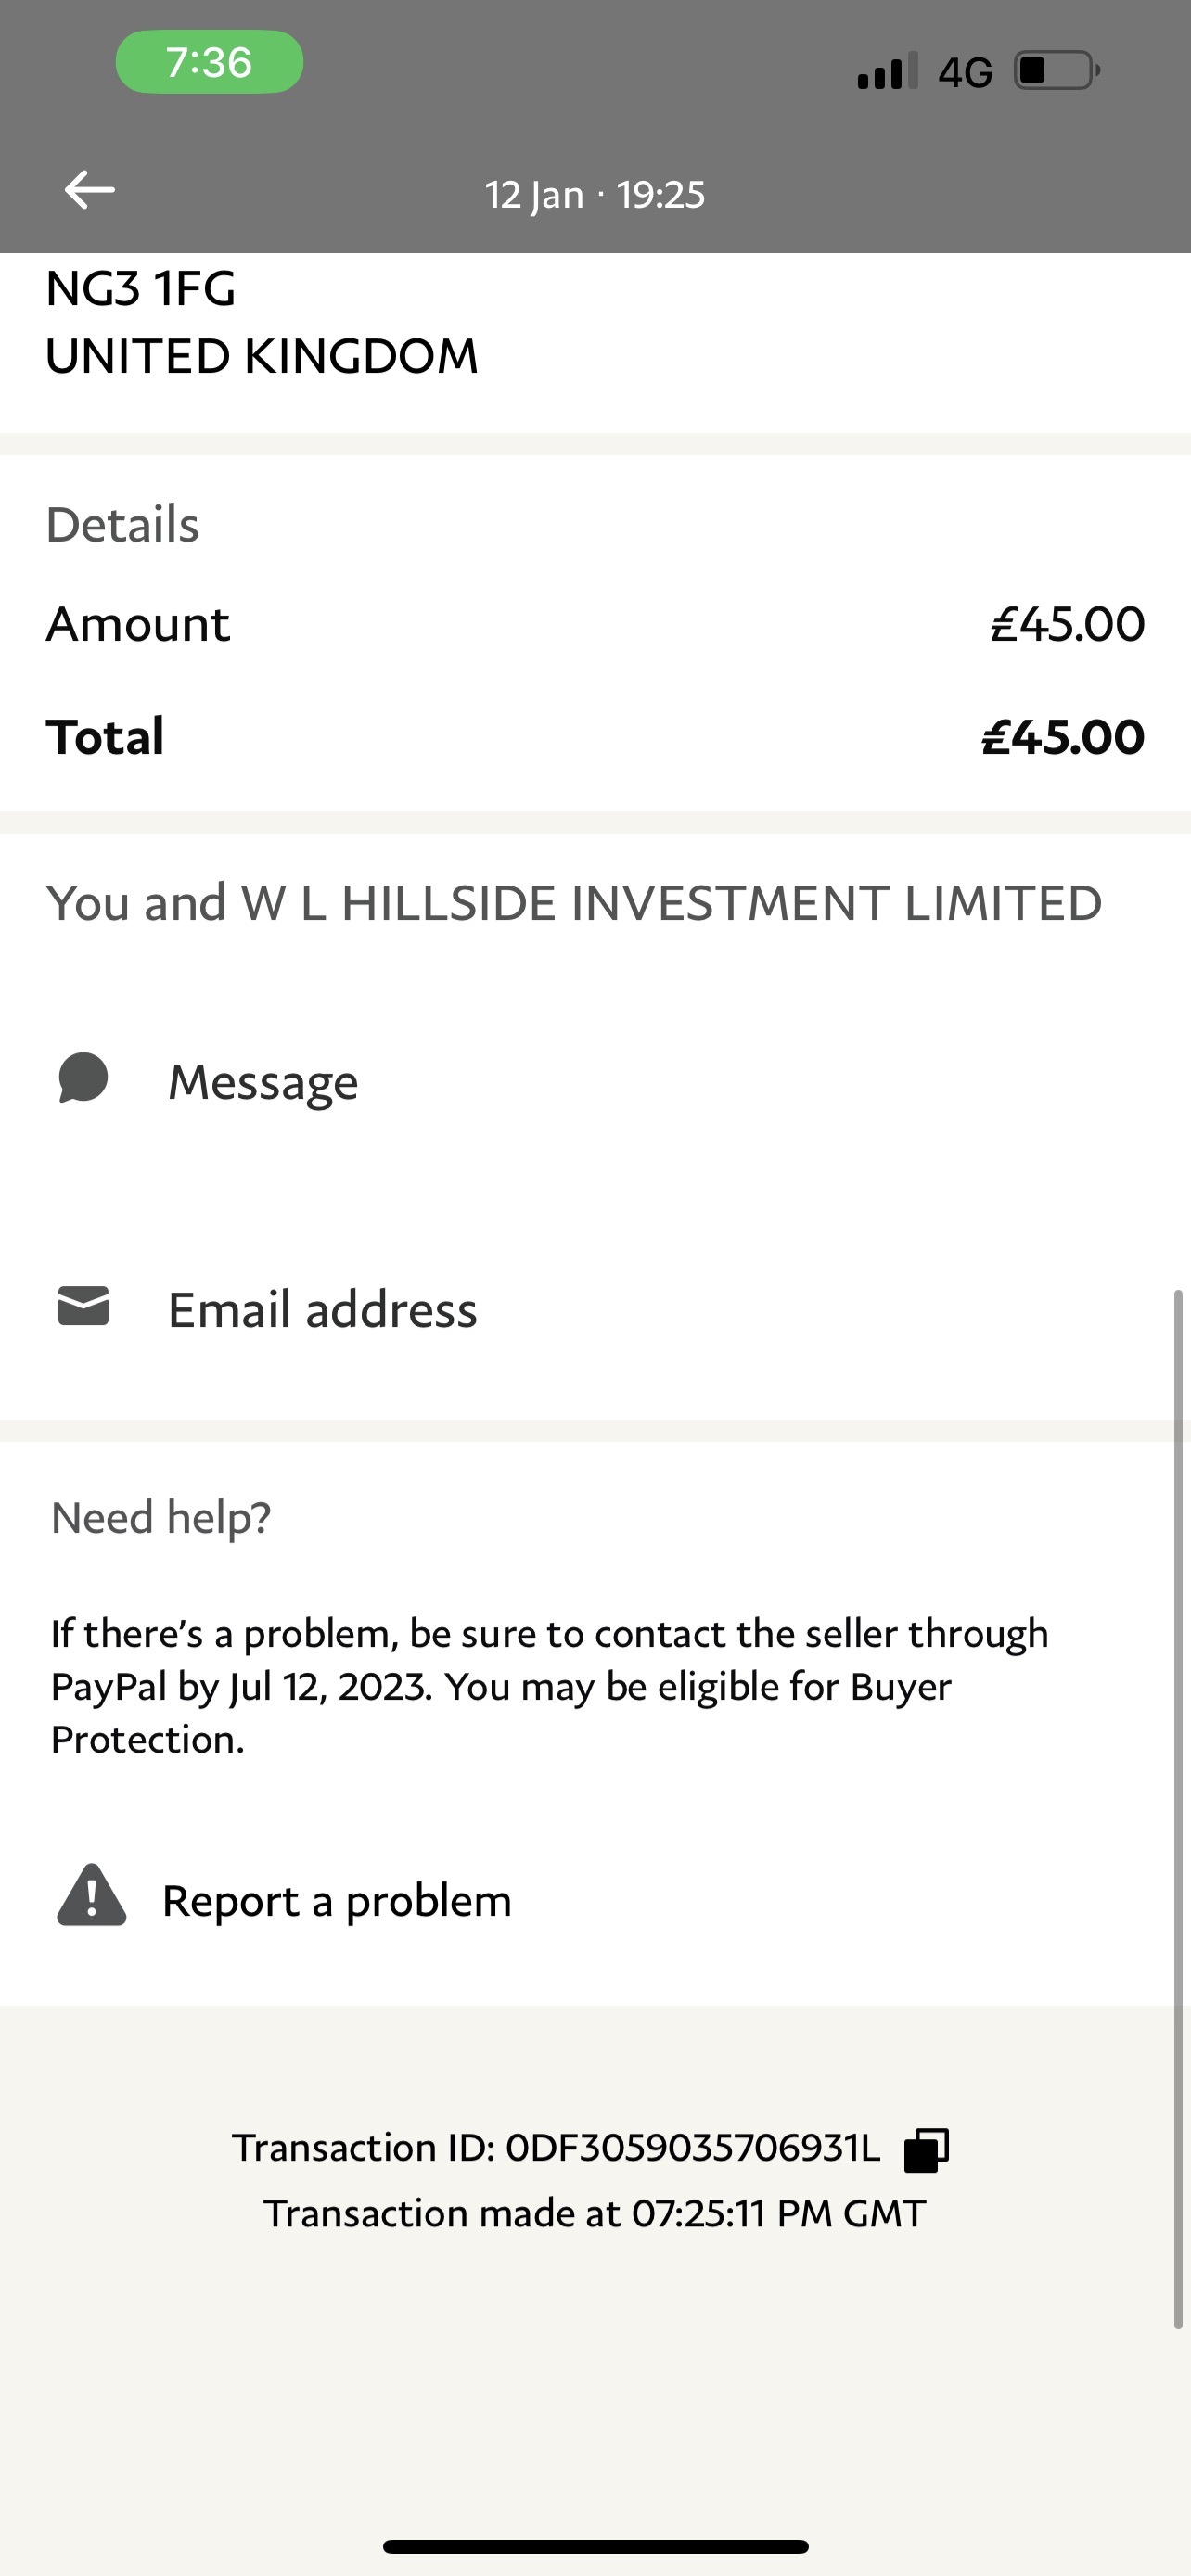Tap the NG3 1FG postcode text
Image resolution: width=1191 pixels, height=2576 pixels.
[x=141, y=289]
